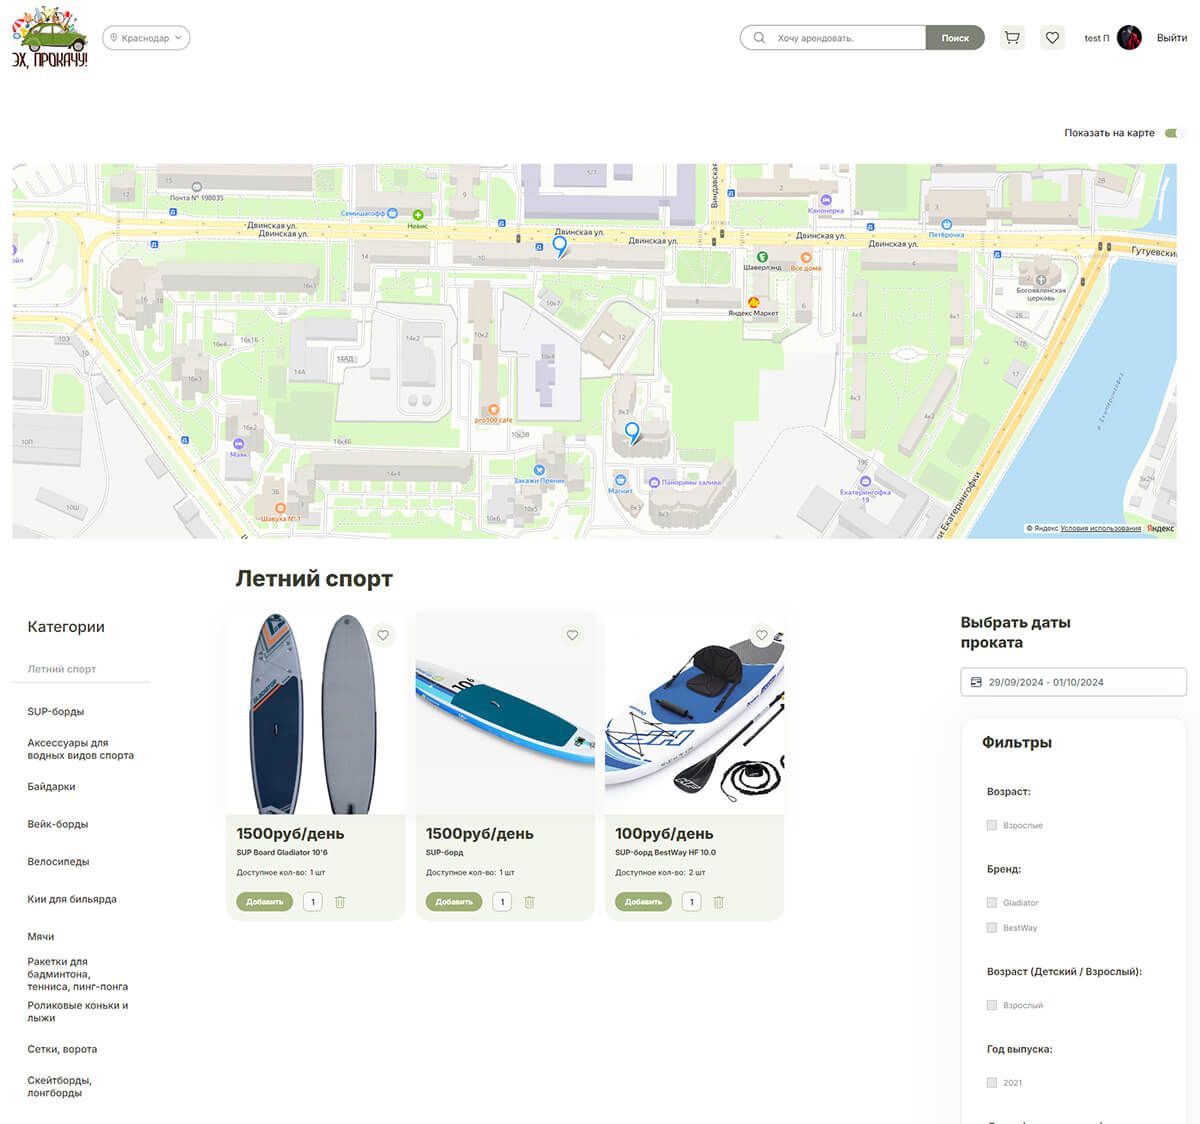Check Взрослые under Возраст filter
The image size is (1200, 1124).
tap(992, 825)
